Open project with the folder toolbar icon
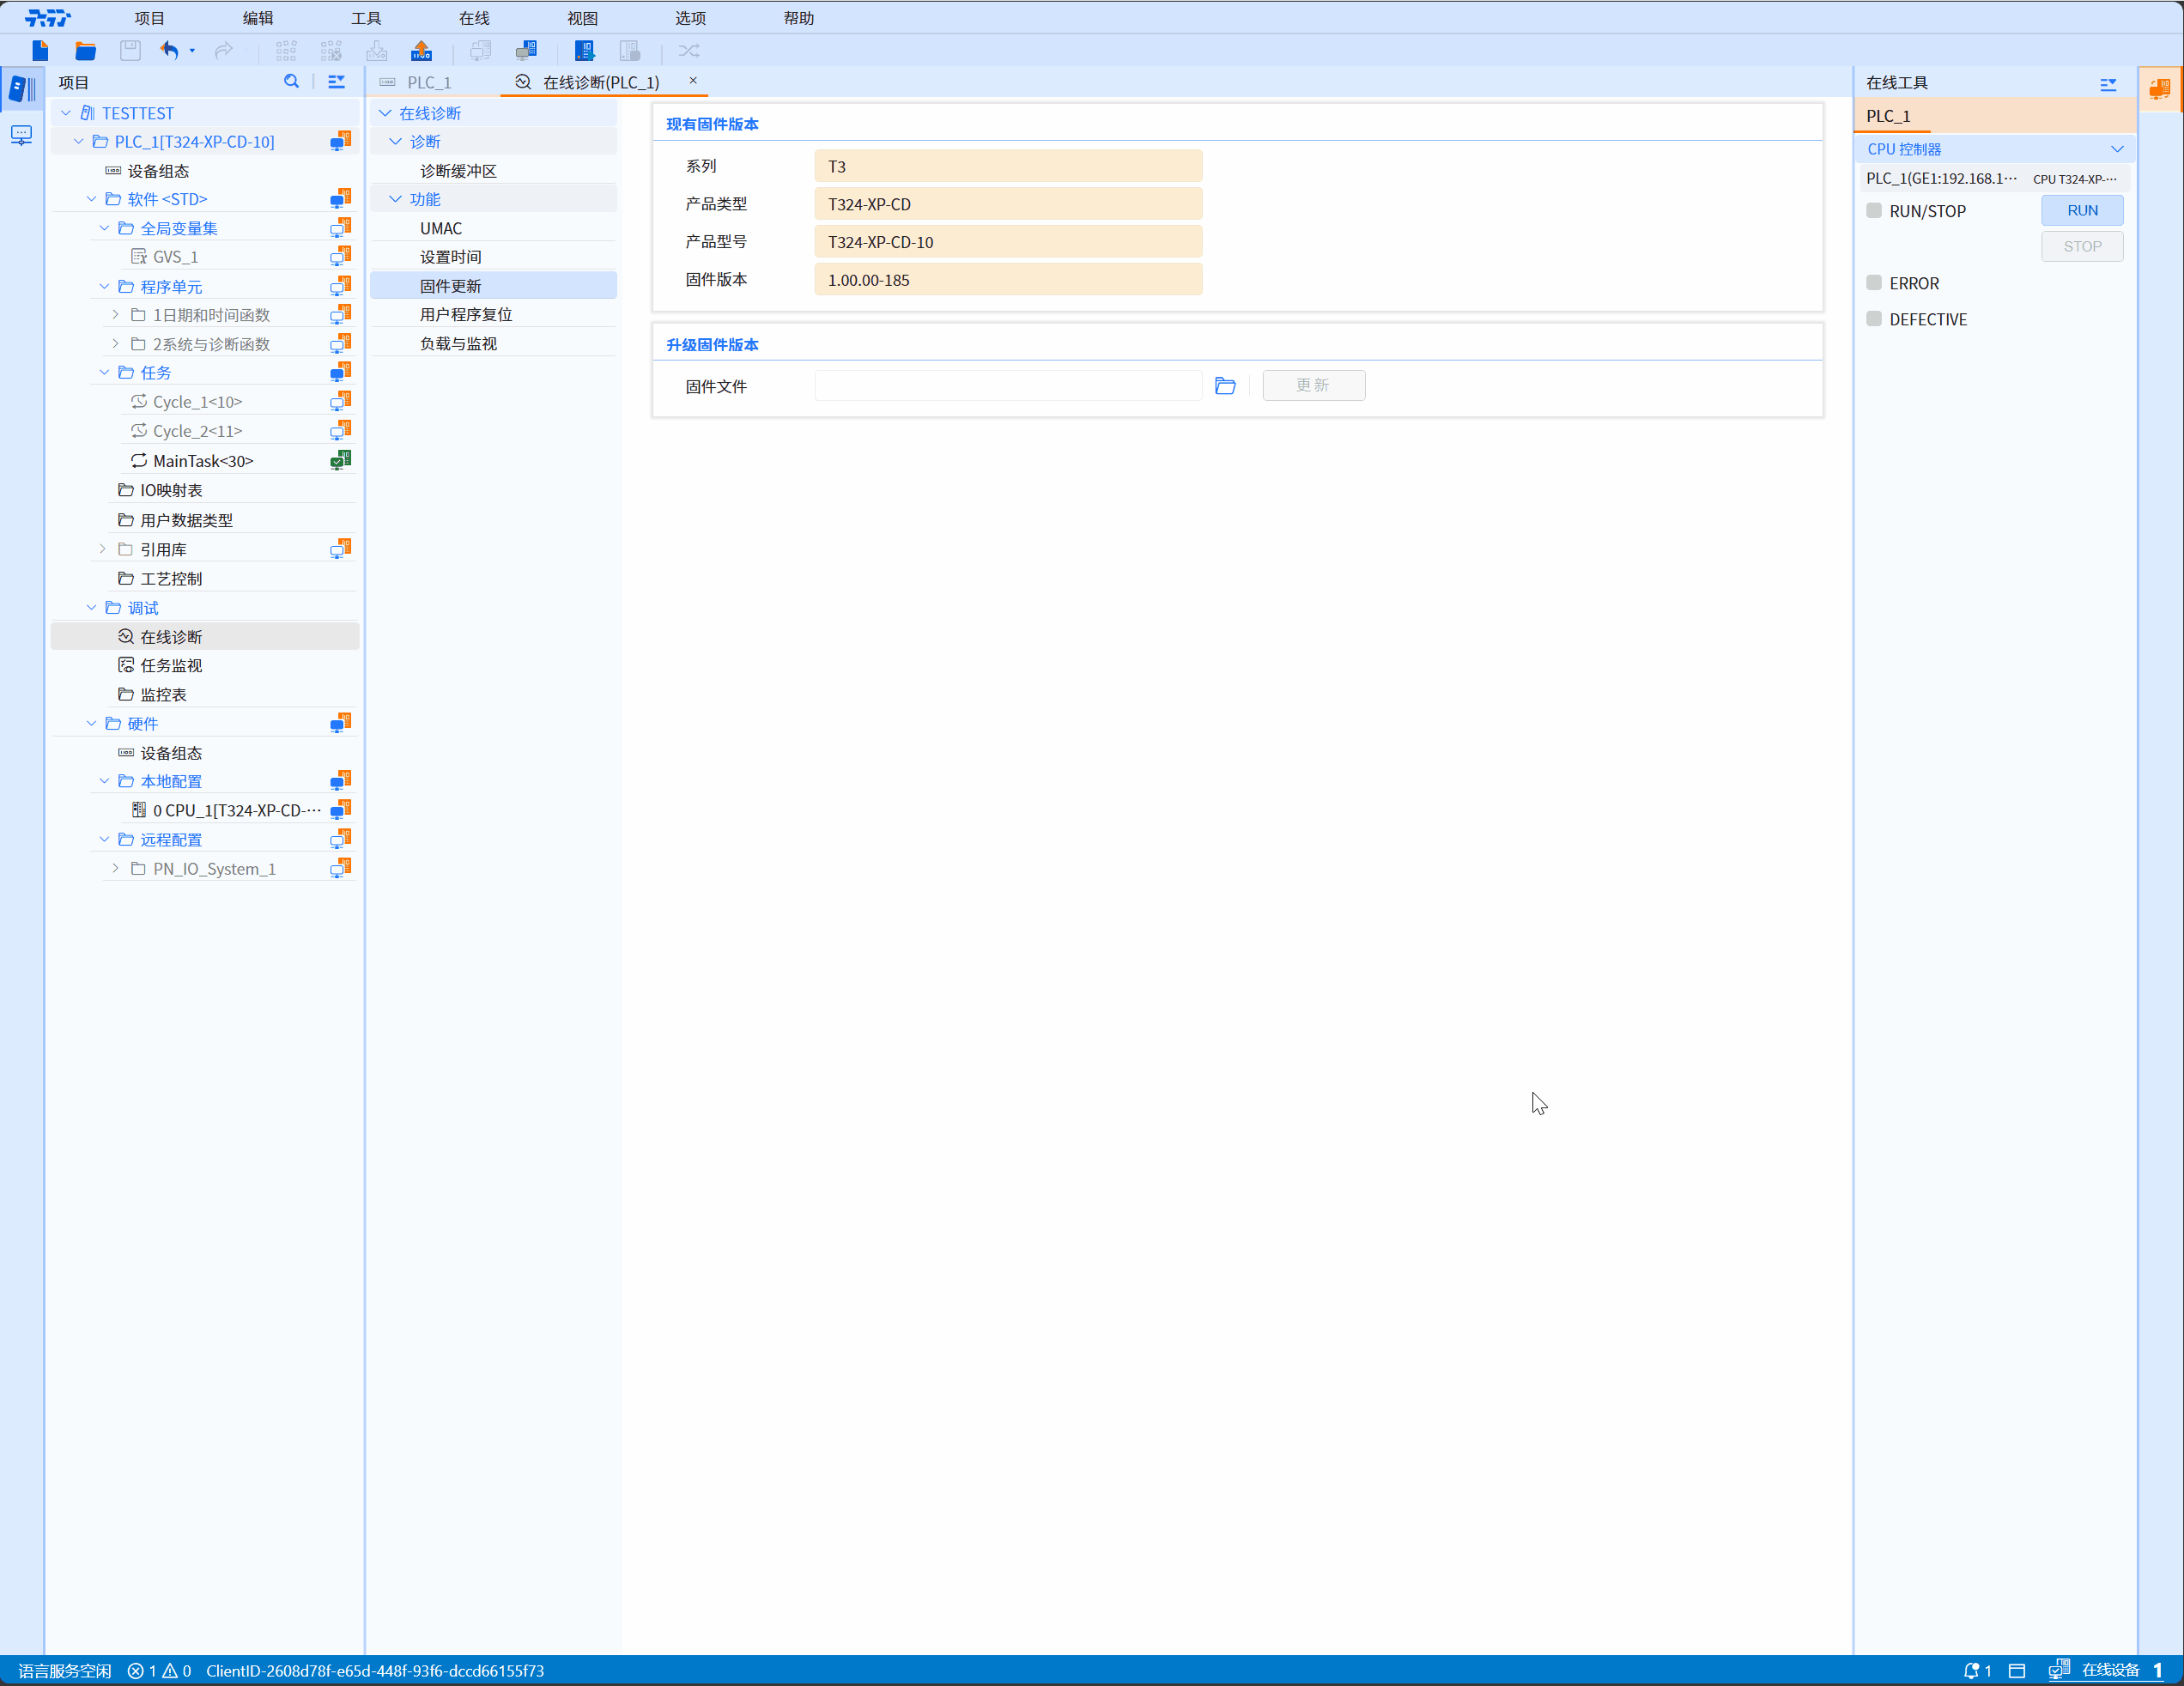Screen dimensions: 2184x1686 pos(85,50)
